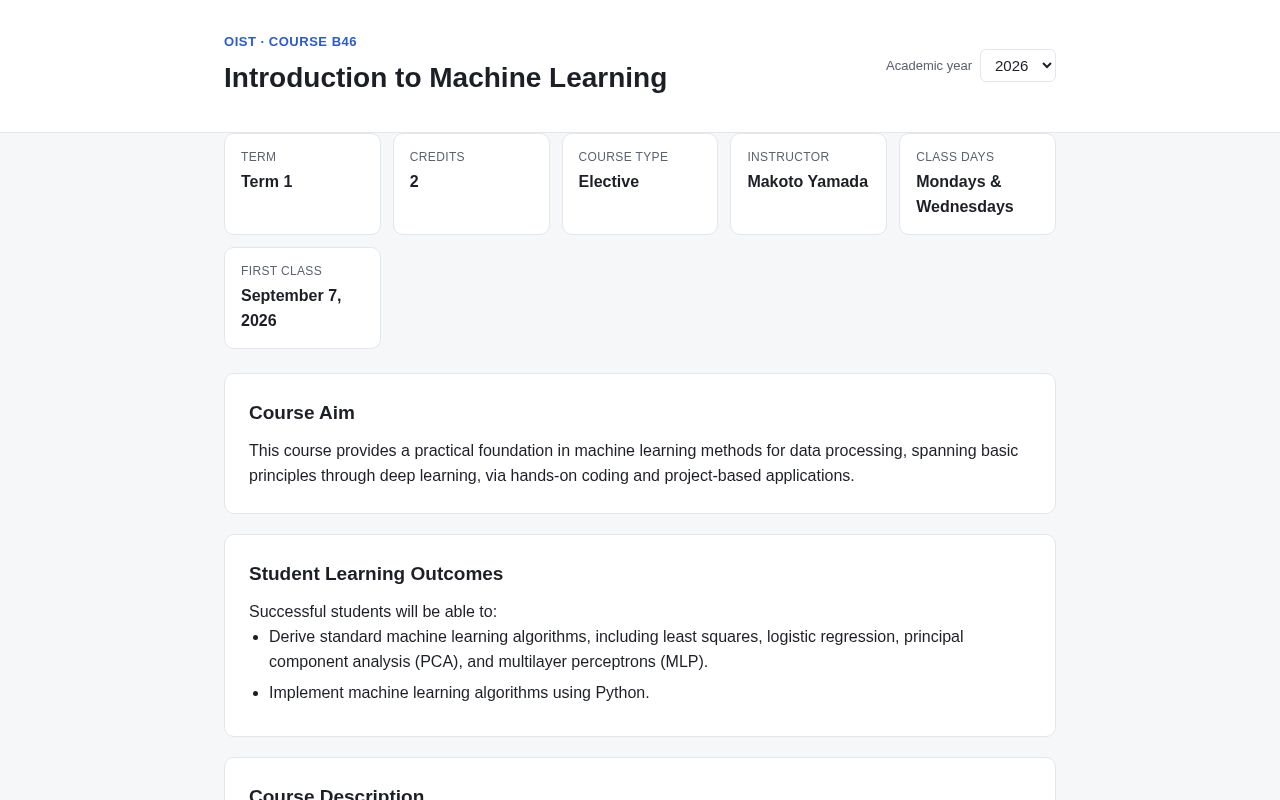1280x800 pixels.
Task: Click the Introduction to Machine Learning title
Action: pos(445,78)
